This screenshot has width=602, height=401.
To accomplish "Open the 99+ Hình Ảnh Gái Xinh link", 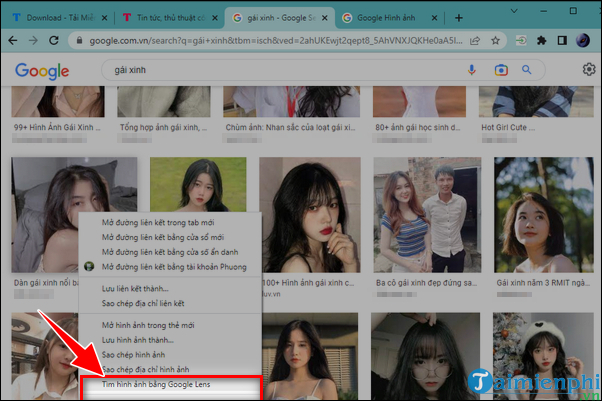I will [x=57, y=127].
